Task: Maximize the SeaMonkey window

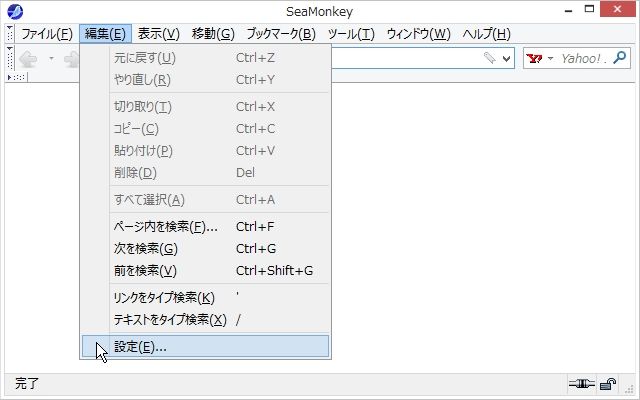Action: click(x=589, y=9)
